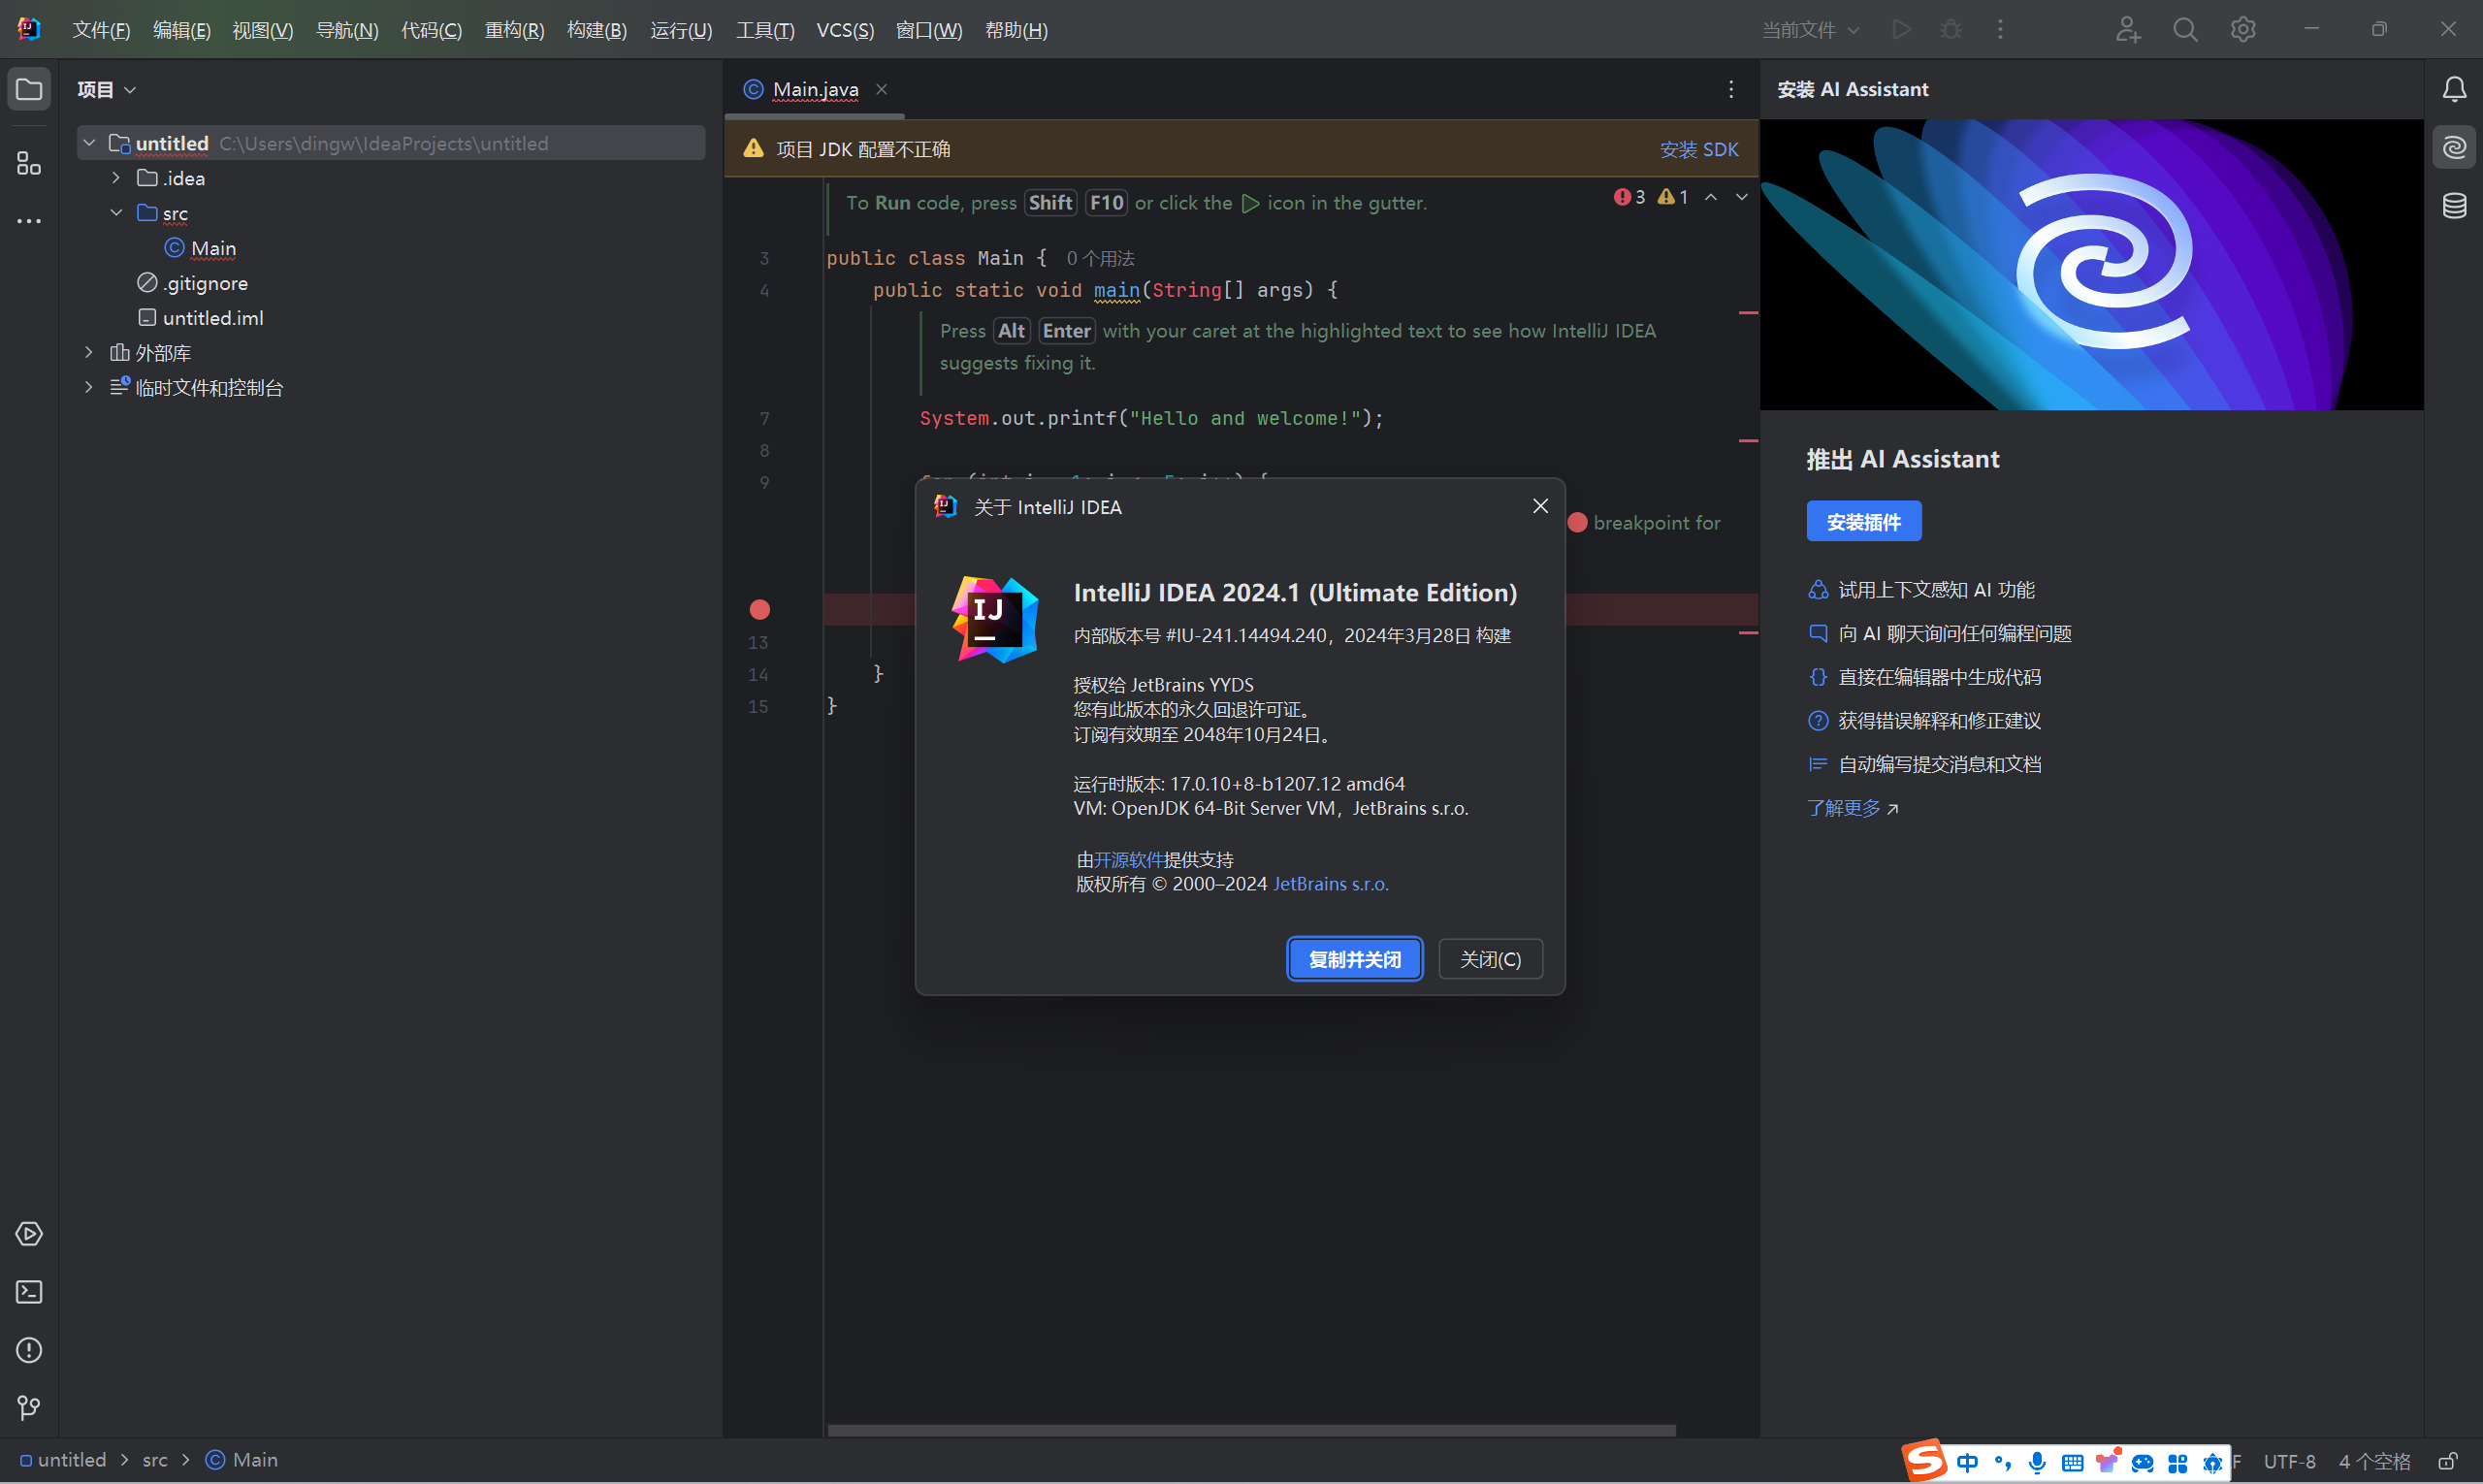Open the Structure tool window icon
Screen dimensions: 2483x1484
point(29,163)
